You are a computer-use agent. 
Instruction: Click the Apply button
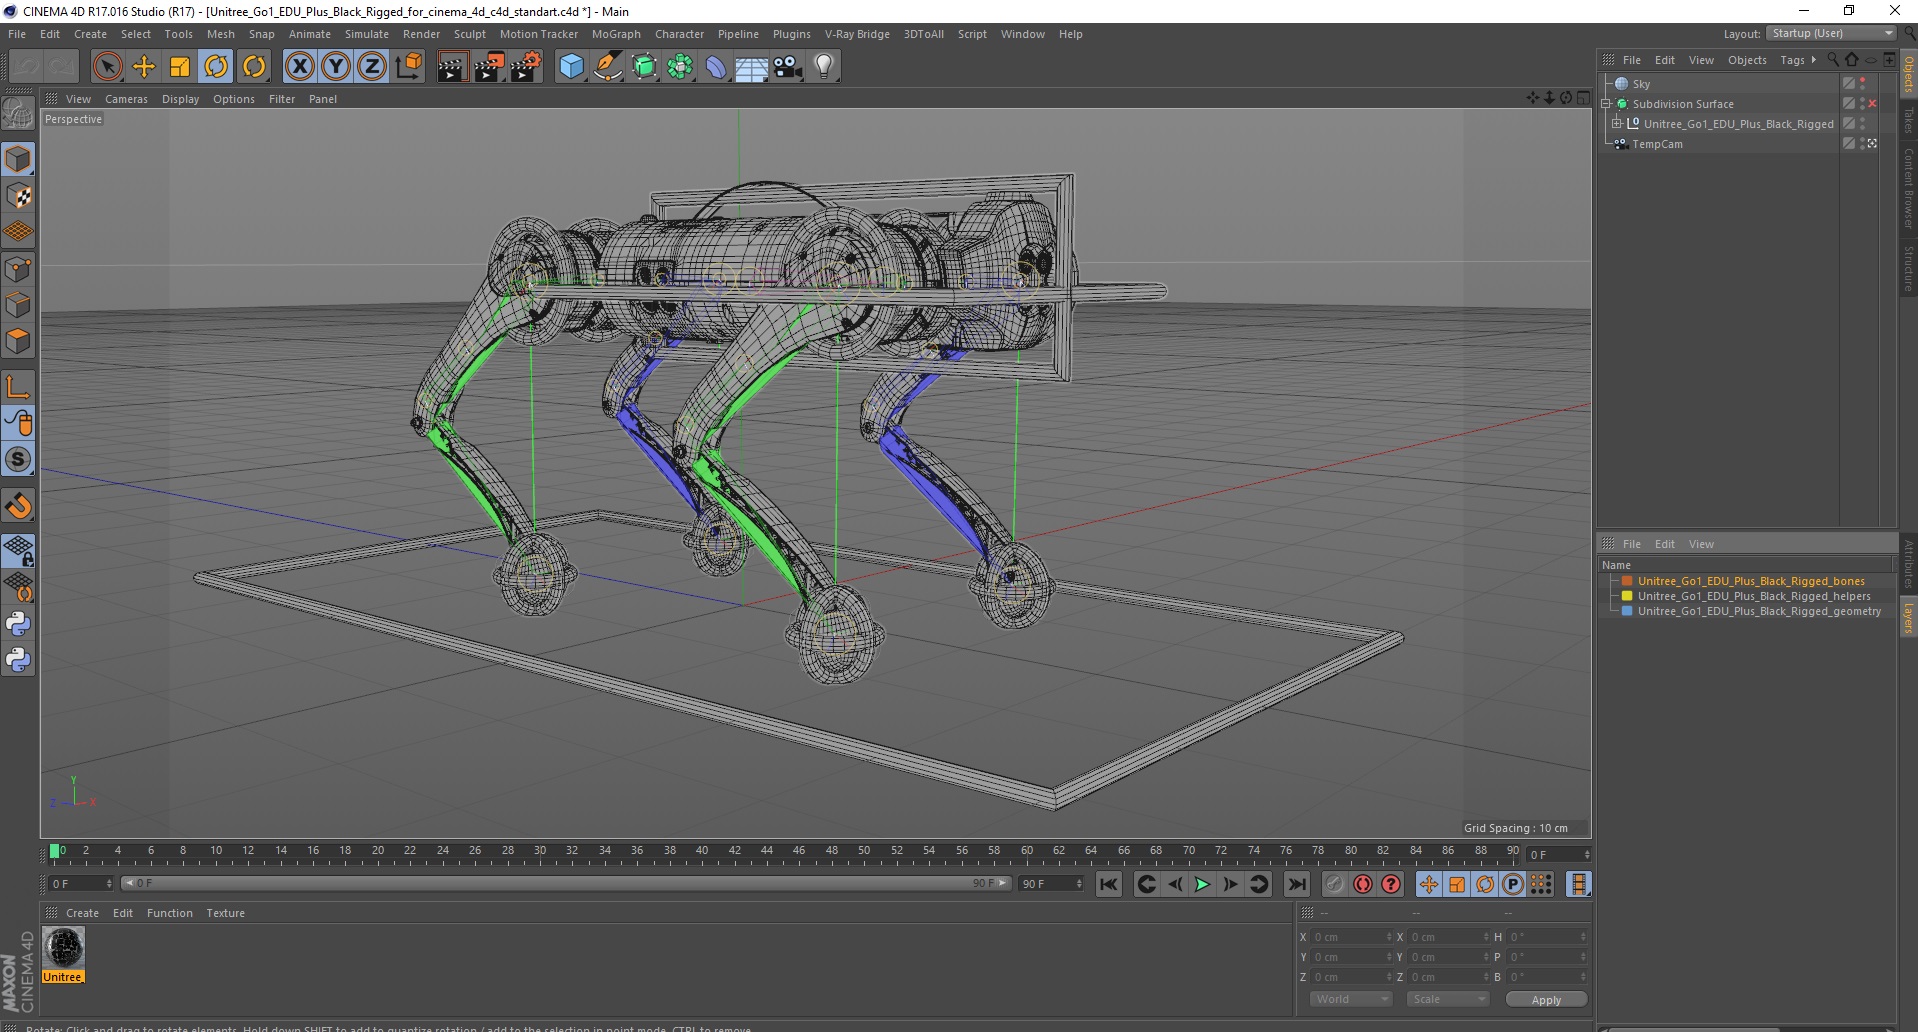pos(1545,1000)
